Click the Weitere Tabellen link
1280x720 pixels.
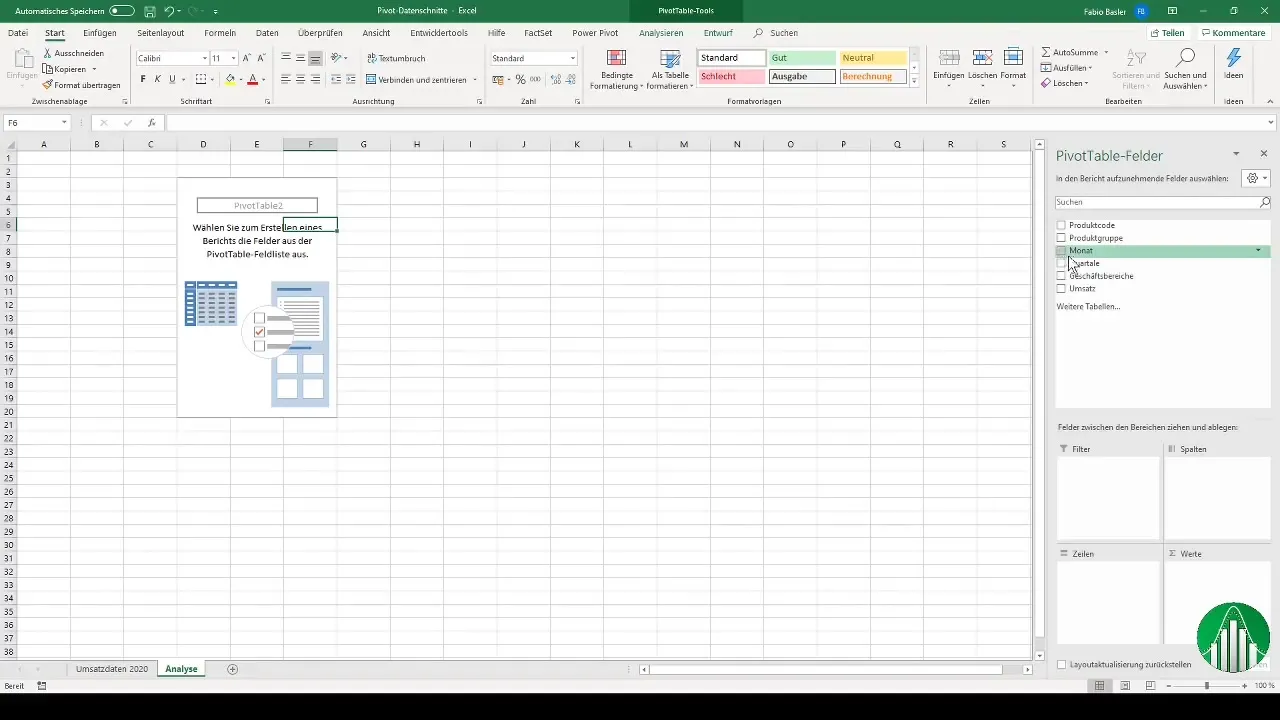[x=1088, y=306]
